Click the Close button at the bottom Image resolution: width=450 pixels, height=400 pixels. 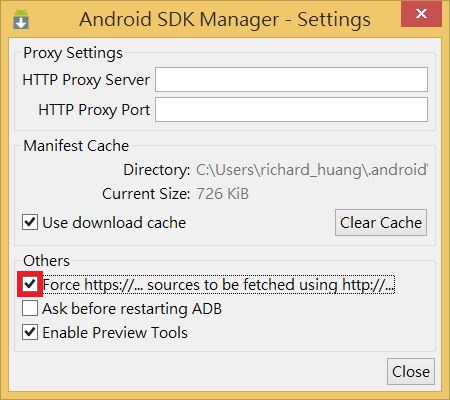click(x=411, y=372)
